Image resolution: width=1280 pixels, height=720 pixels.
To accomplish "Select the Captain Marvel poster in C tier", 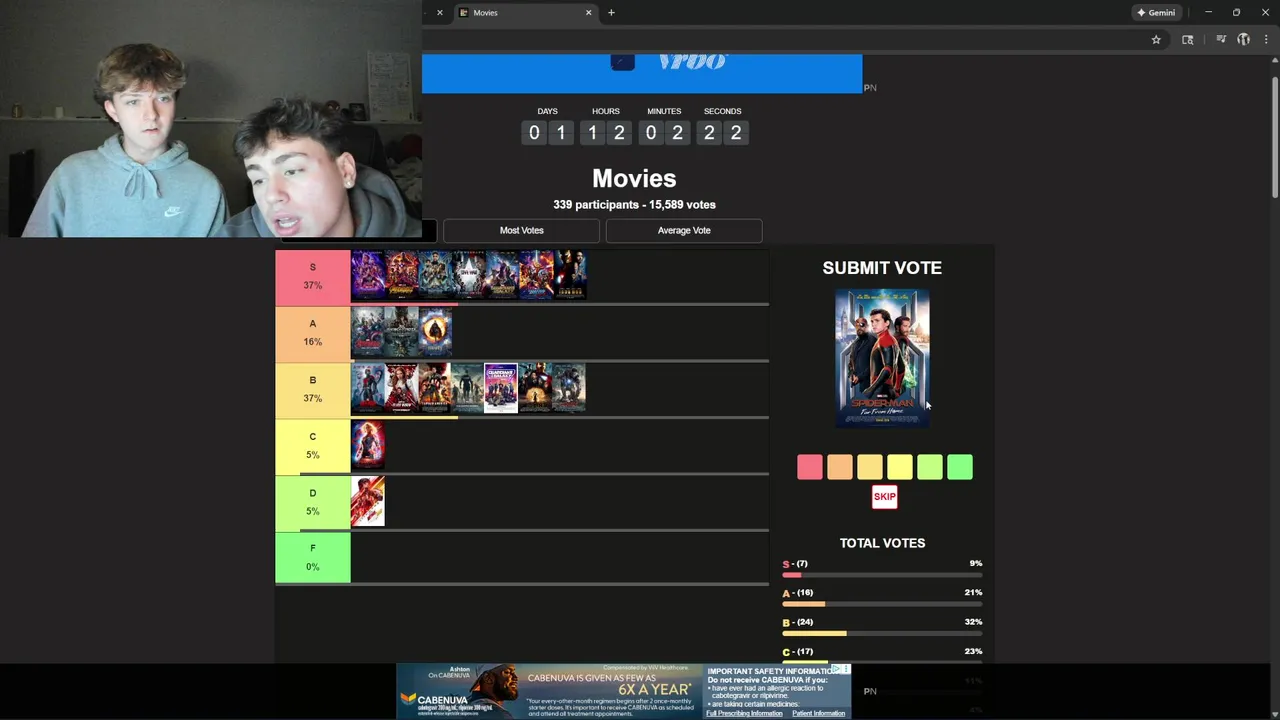I will pyautogui.click(x=368, y=445).
